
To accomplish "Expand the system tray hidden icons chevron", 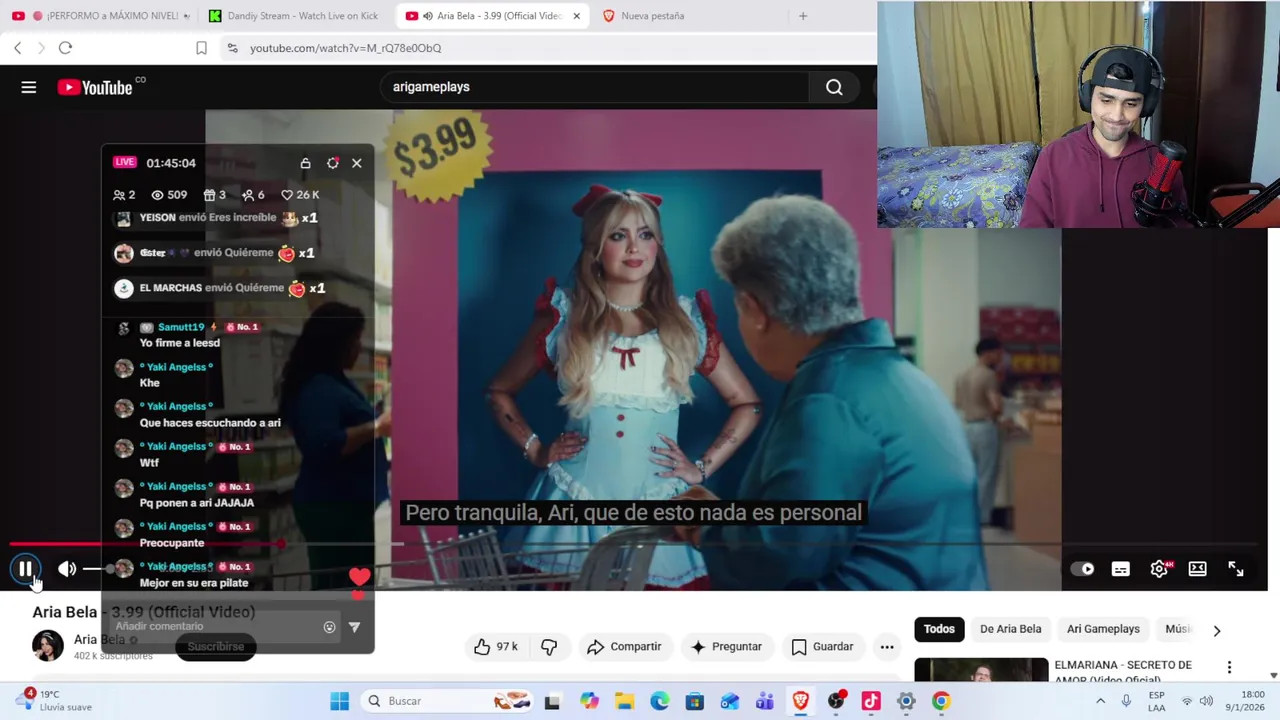I will click(1100, 701).
